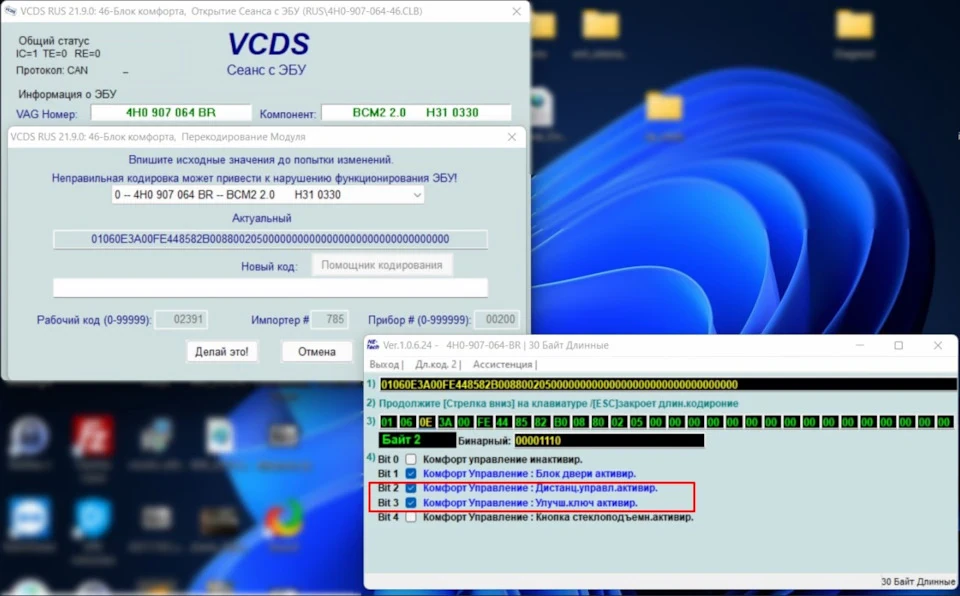Select byte cell 82
The width and height of the screenshot is (960, 596).
click(x=541, y=422)
